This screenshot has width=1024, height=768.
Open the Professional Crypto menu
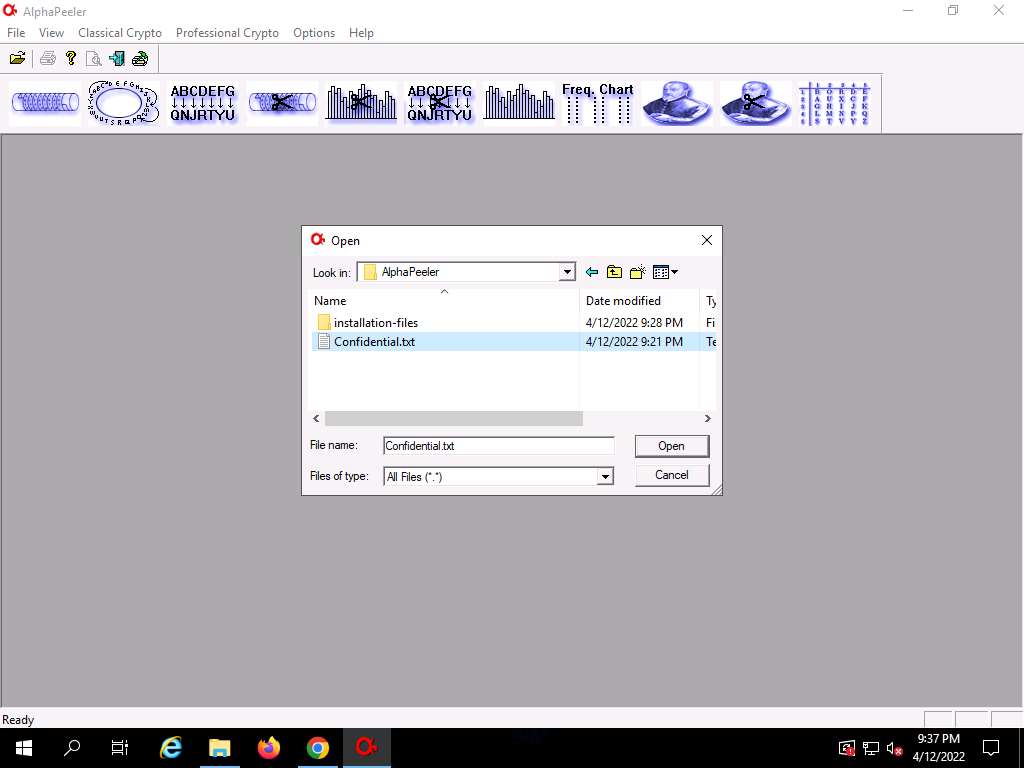(x=227, y=33)
